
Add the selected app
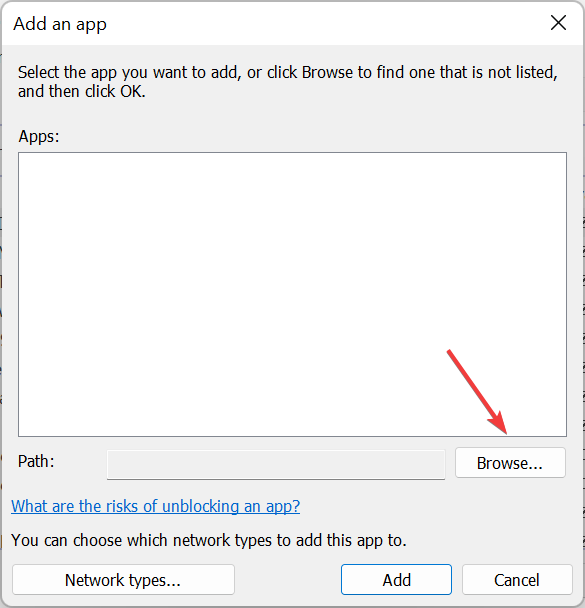point(396,580)
